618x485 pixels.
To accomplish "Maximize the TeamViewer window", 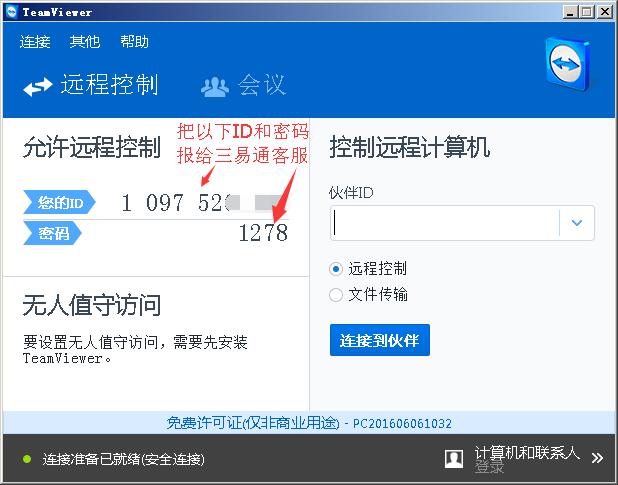I will pyautogui.click(x=587, y=12).
